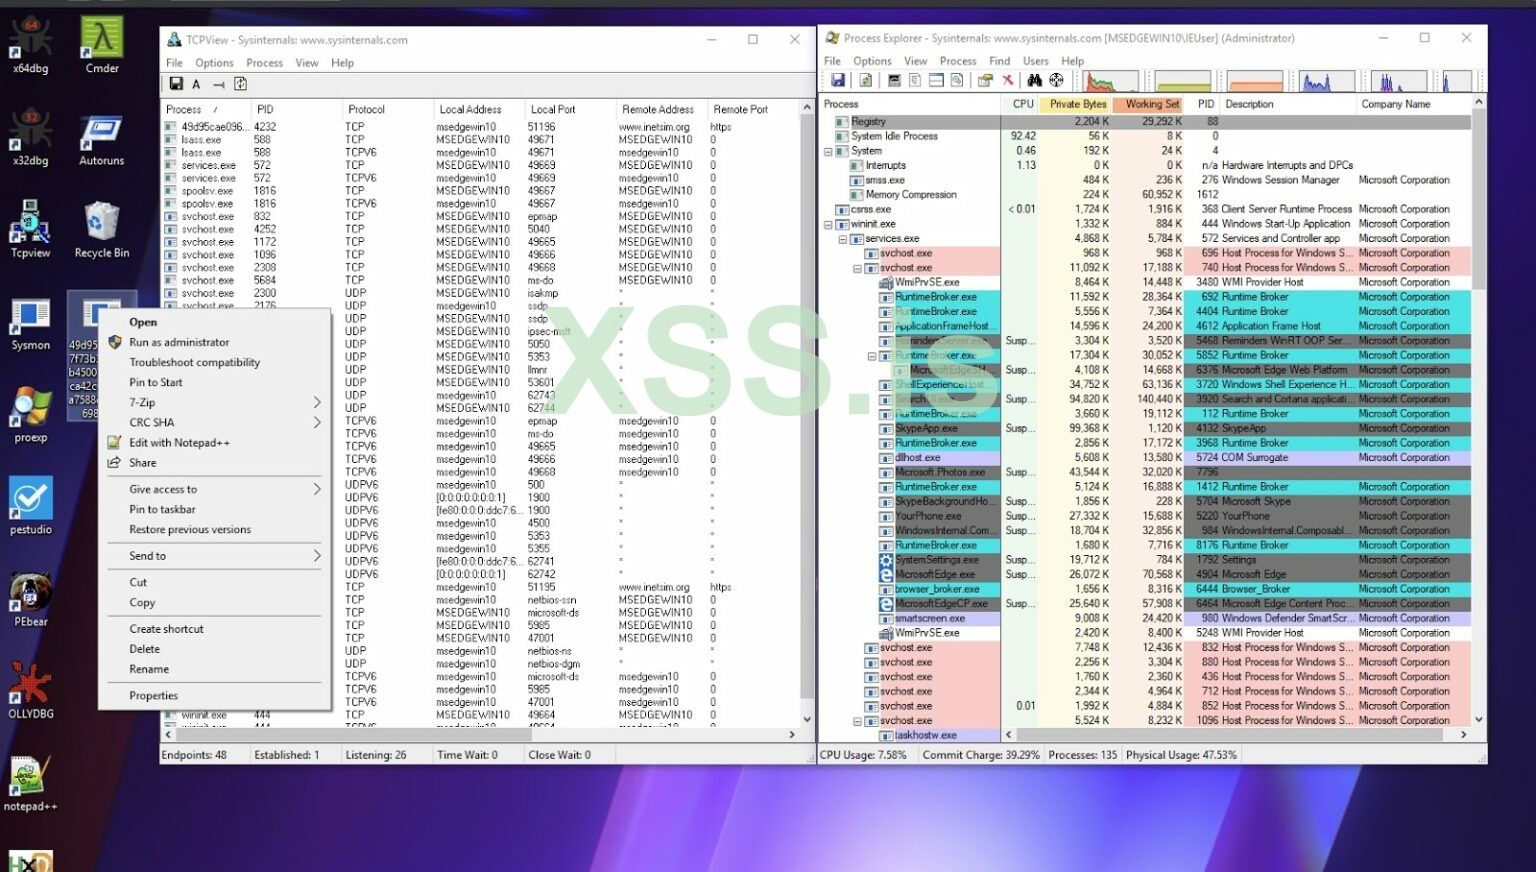1536x872 pixels.
Task: Click Refresh Now icon in Process Explorer toolbar
Action: [865, 80]
